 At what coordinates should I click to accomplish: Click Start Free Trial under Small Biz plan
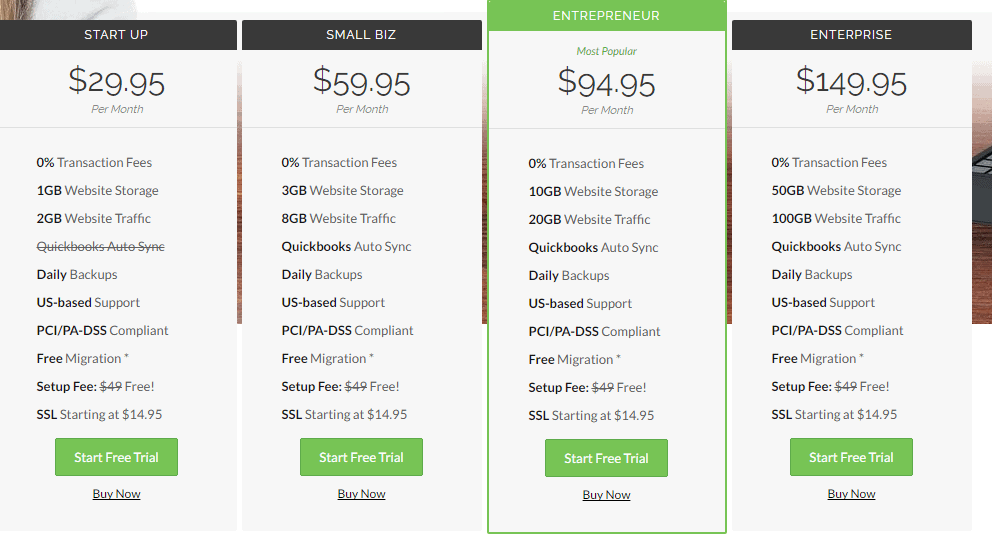pos(361,457)
